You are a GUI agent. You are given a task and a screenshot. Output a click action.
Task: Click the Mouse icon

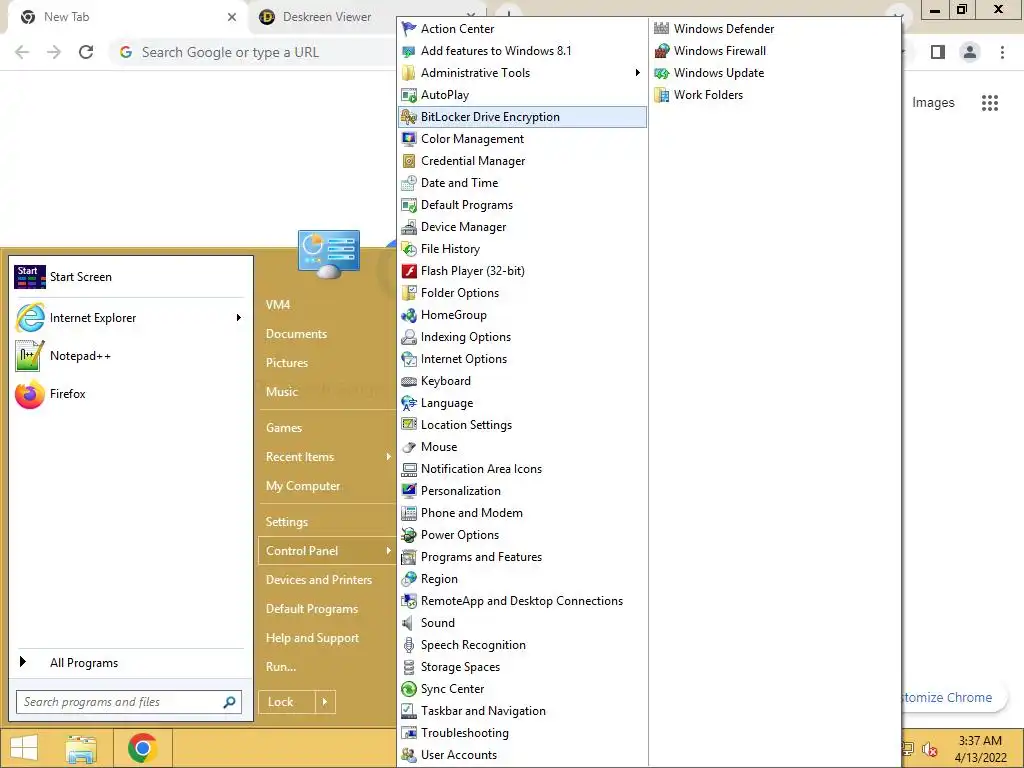409,447
